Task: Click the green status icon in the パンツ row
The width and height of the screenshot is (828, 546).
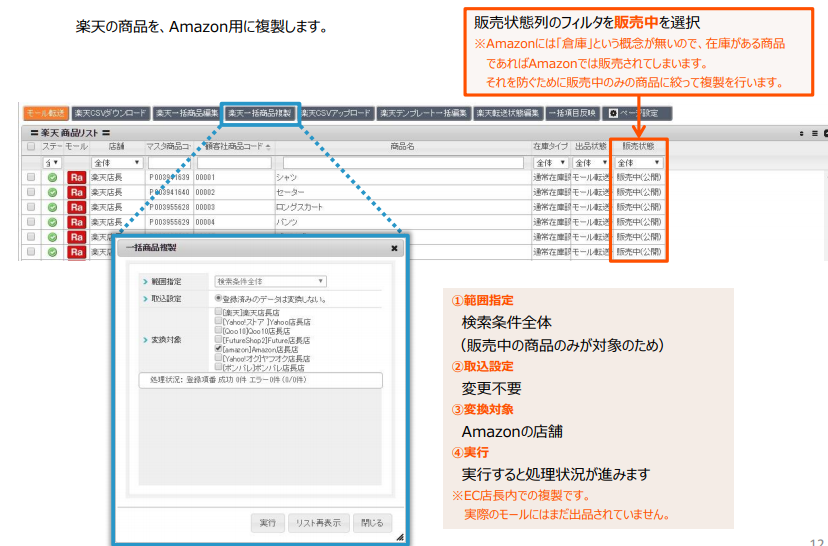Action: click(x=52, y=222)
